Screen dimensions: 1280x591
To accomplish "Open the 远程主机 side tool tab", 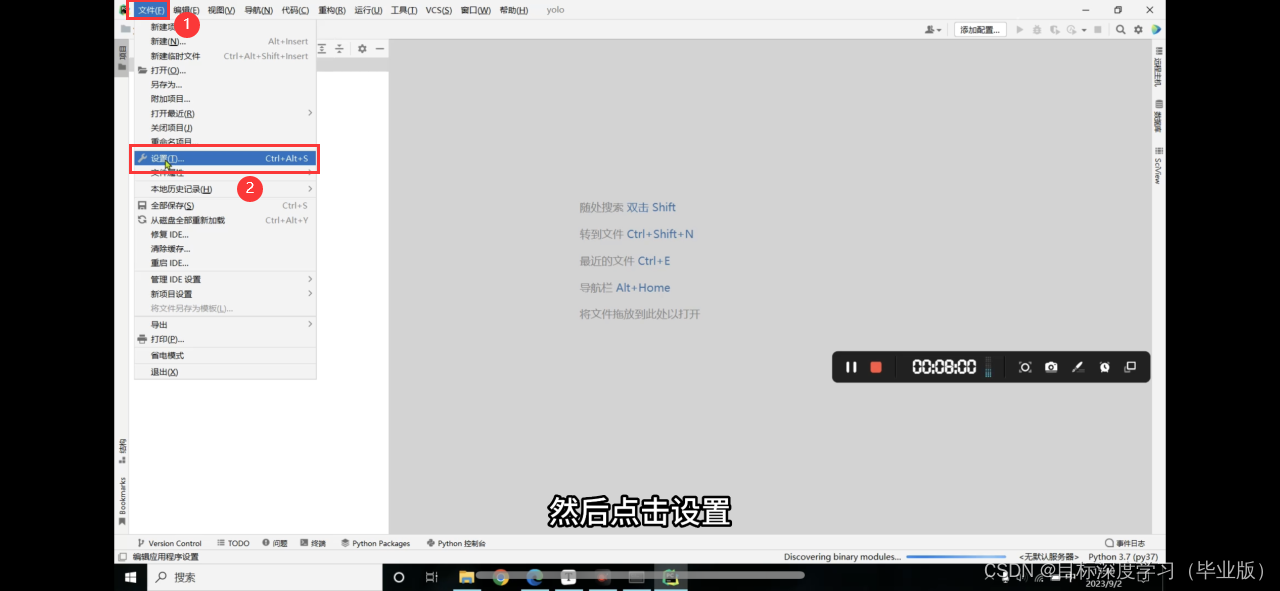I will pos(1158,66).
